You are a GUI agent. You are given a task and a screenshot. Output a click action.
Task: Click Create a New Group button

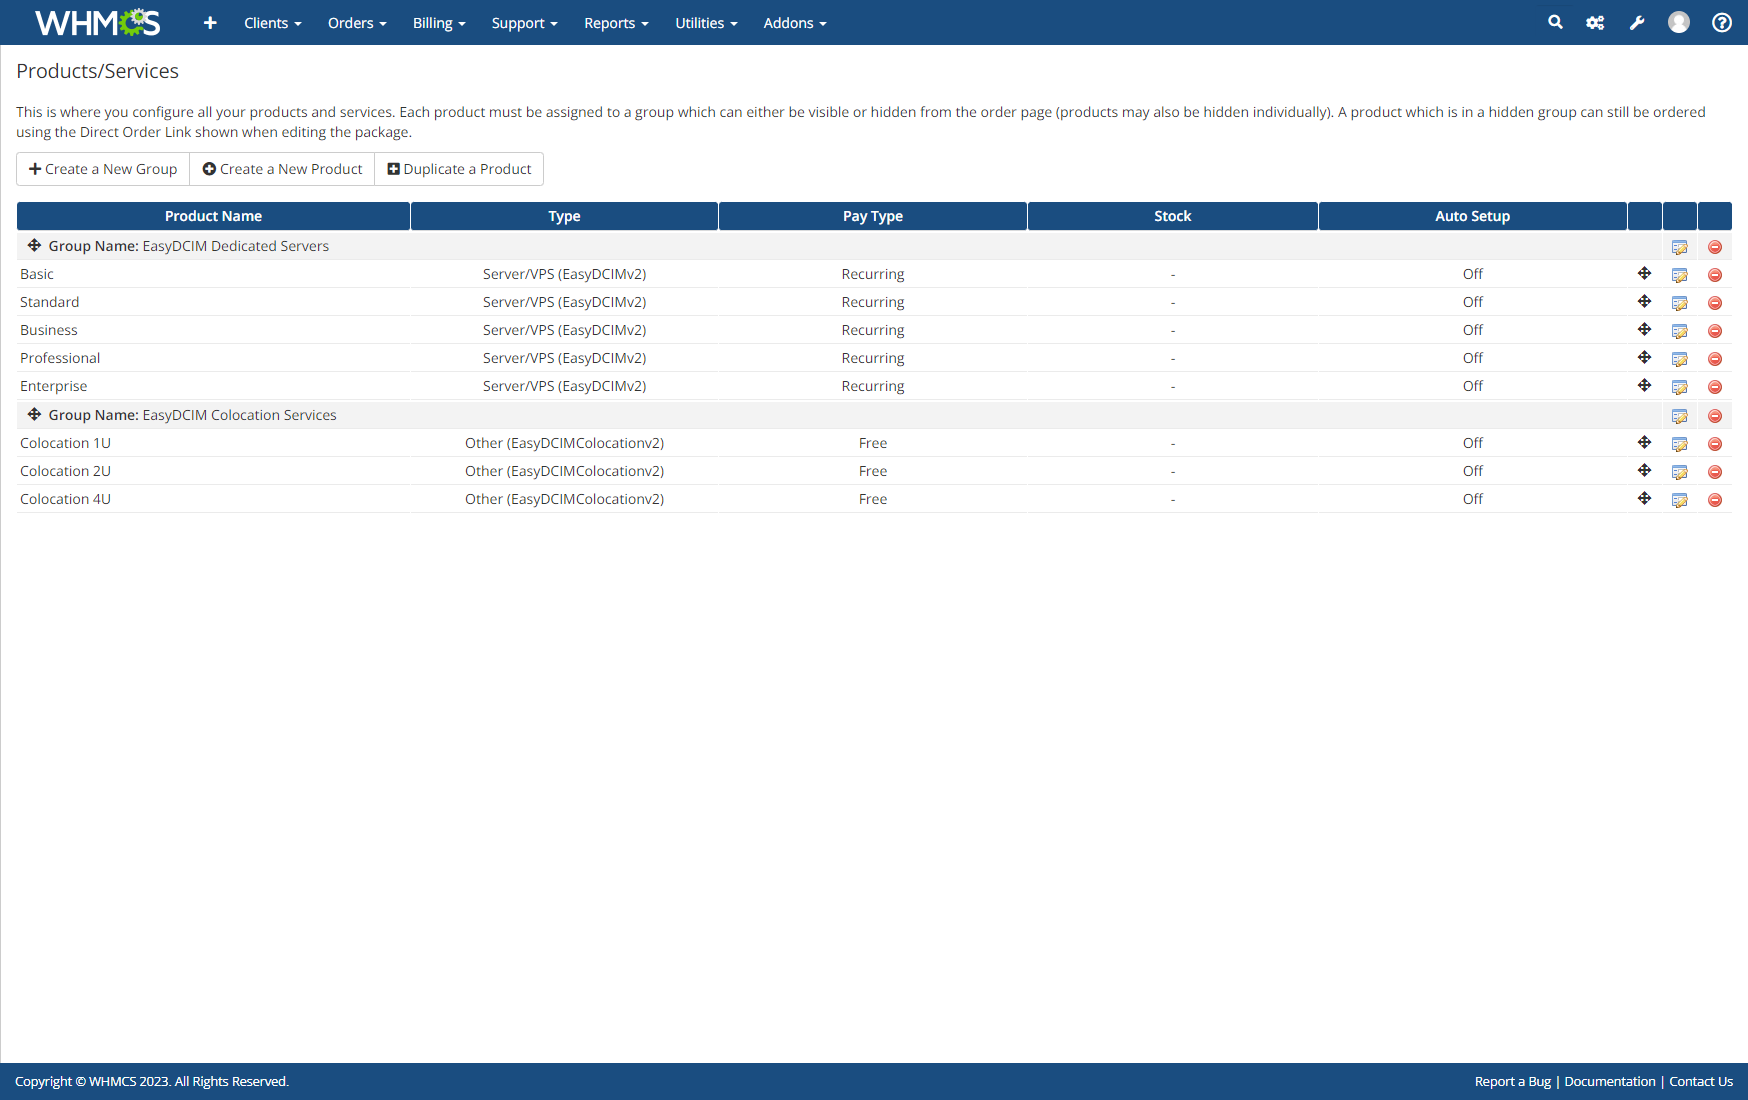[x=103, y=169]
